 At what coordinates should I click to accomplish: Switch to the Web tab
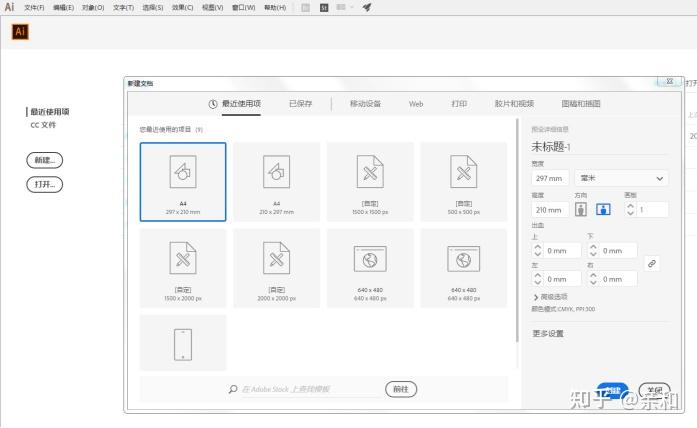tap(416, 104)
